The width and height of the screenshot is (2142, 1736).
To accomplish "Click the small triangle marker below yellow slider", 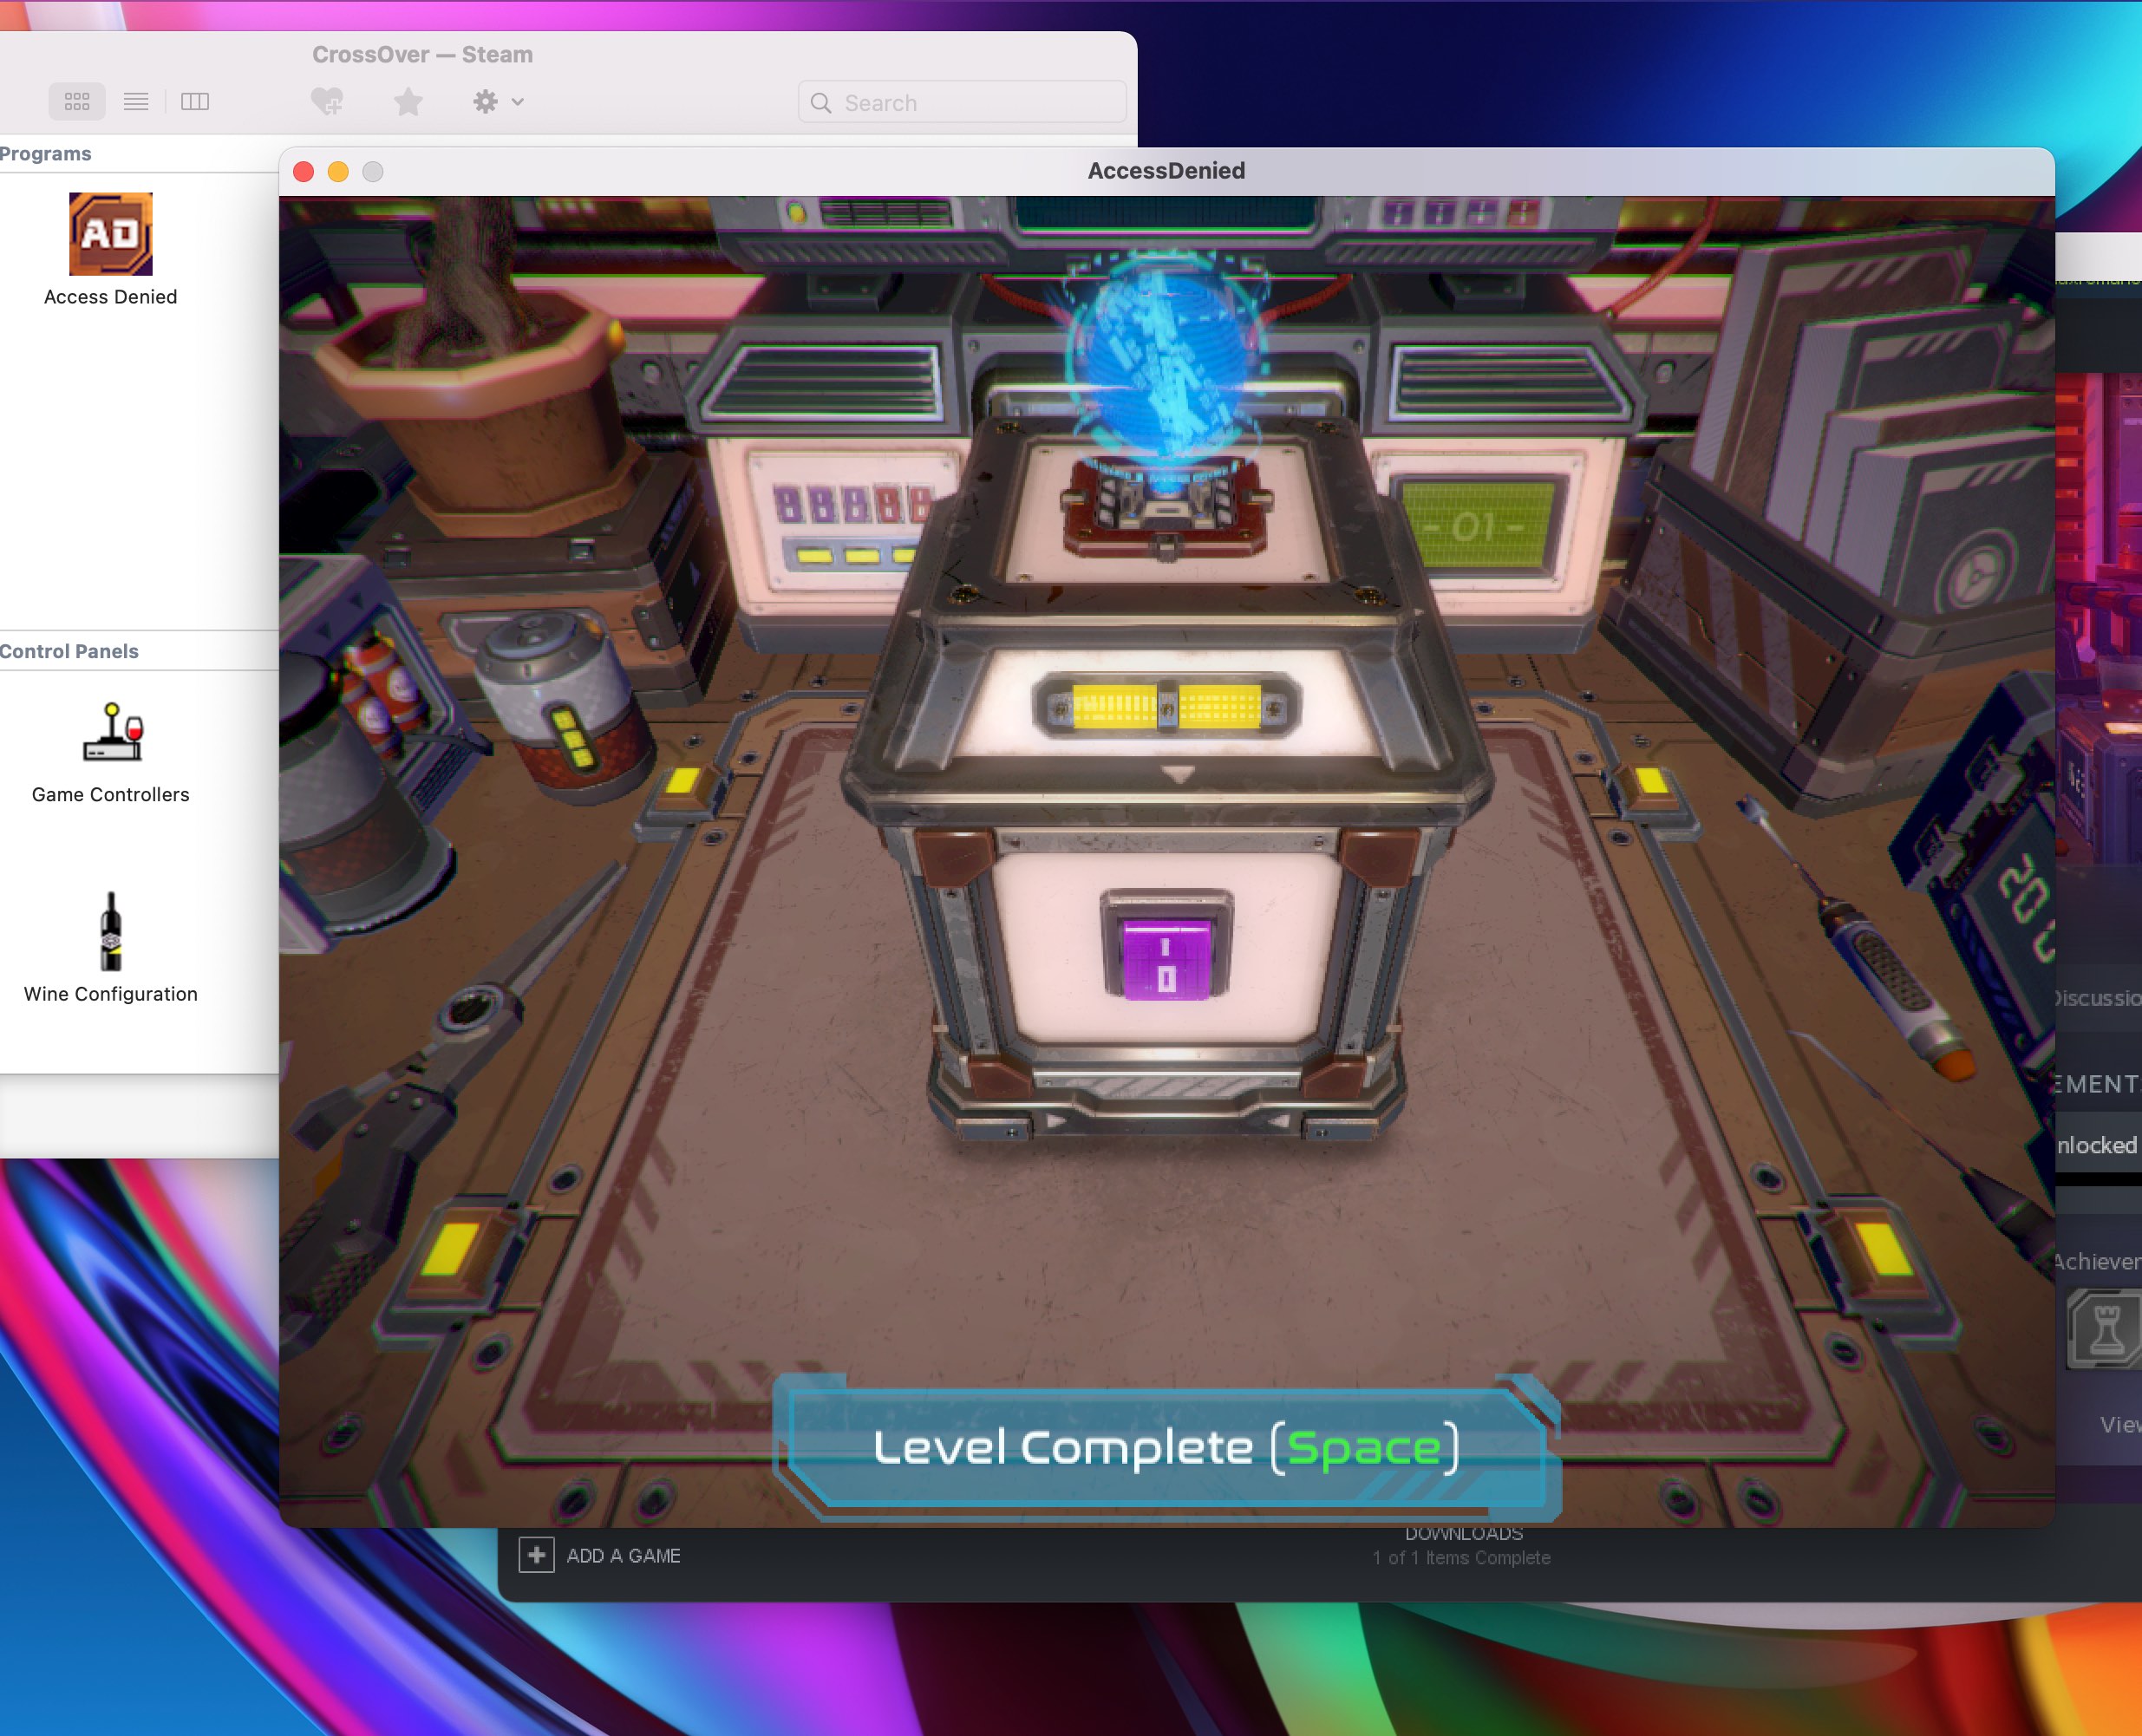I will pos(1178,773).
